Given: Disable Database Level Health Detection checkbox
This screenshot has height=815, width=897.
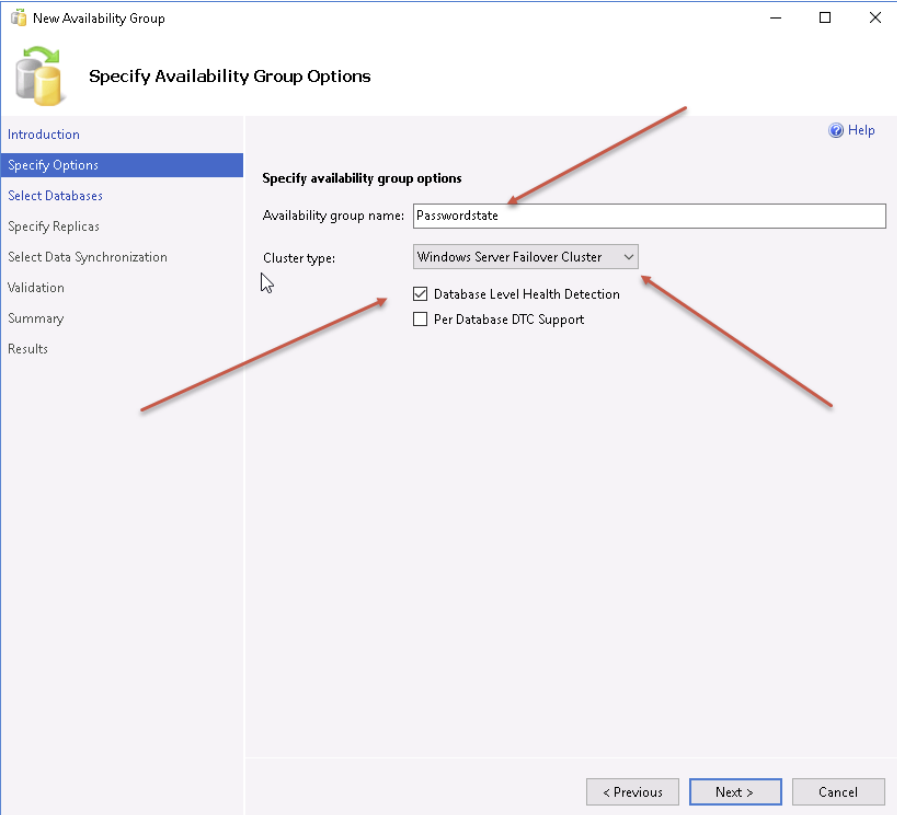Looking at the screenshot, I should [420, 294].
